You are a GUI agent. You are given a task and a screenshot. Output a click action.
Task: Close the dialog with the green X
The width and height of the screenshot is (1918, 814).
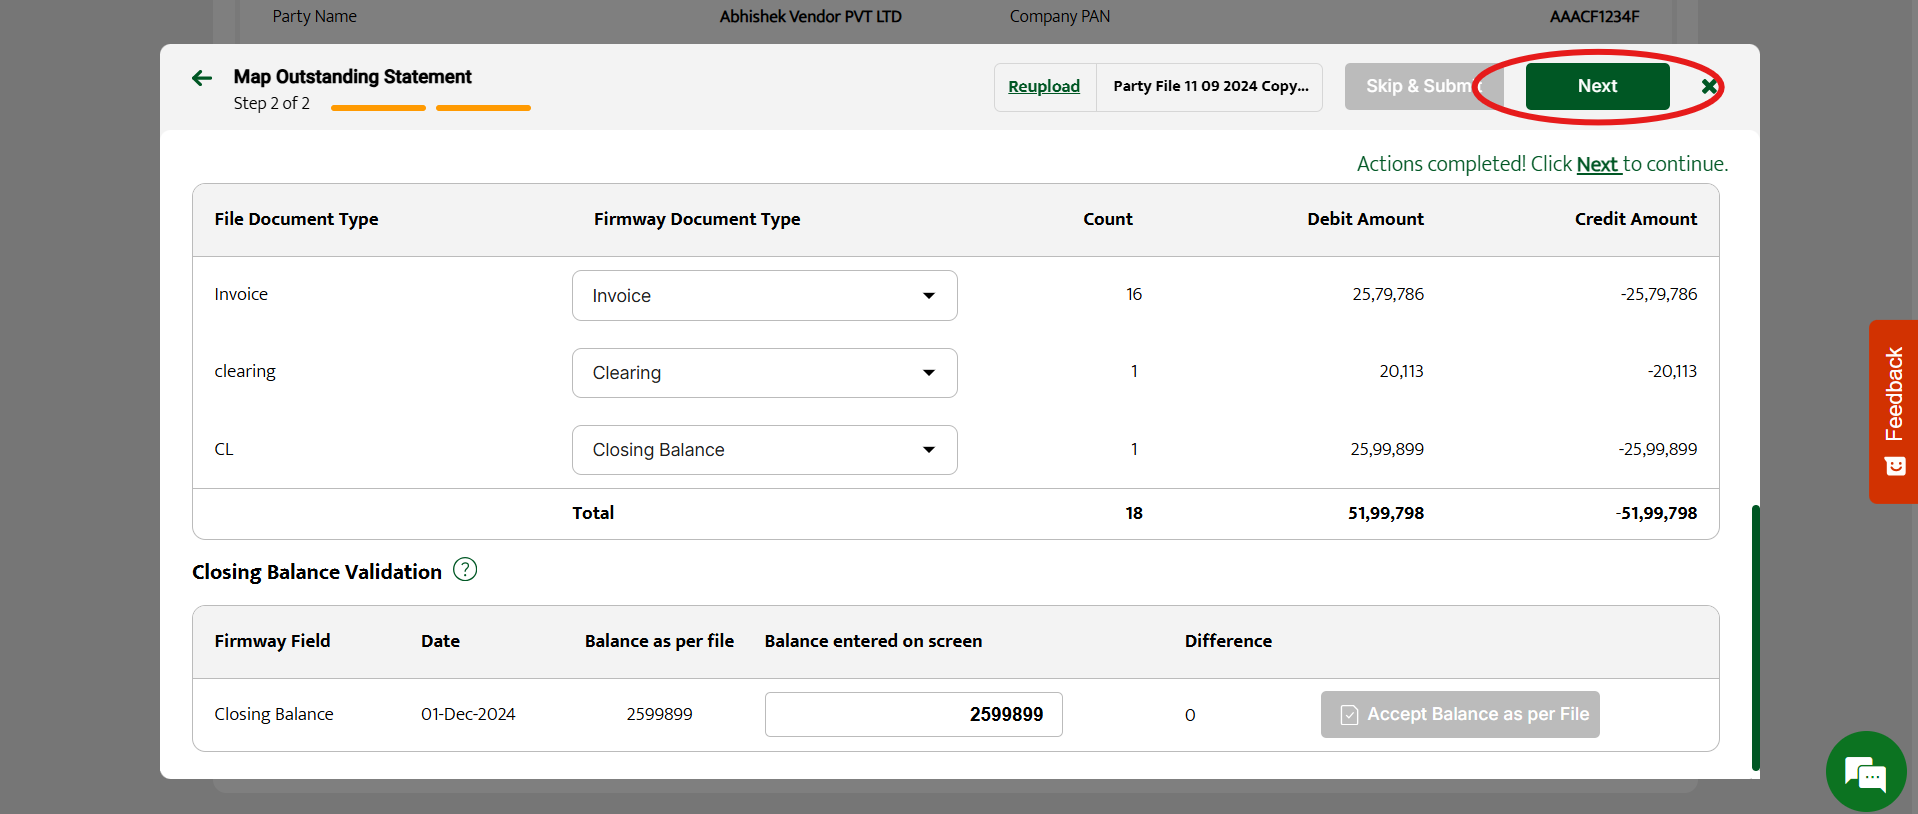(1709, 87)
